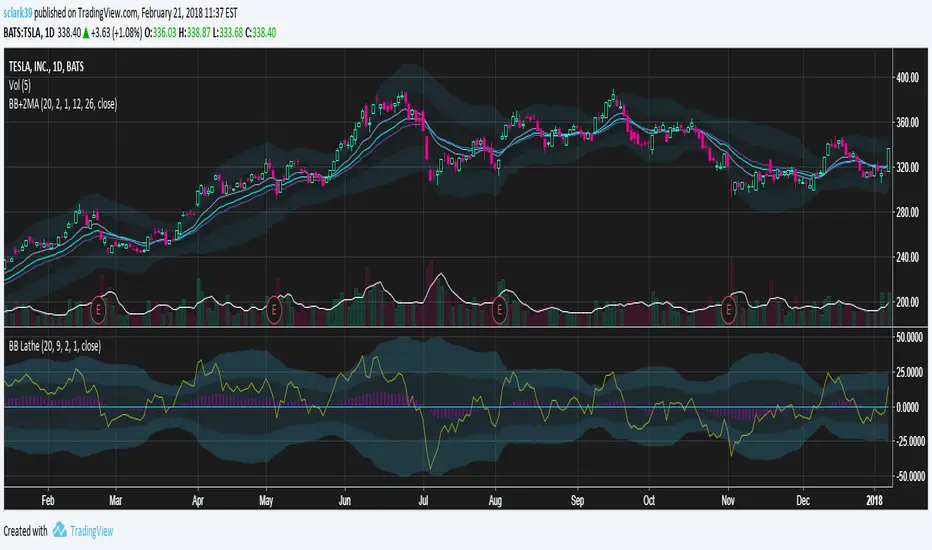Click the 240.00 price axis label

[x=908, y=257]
